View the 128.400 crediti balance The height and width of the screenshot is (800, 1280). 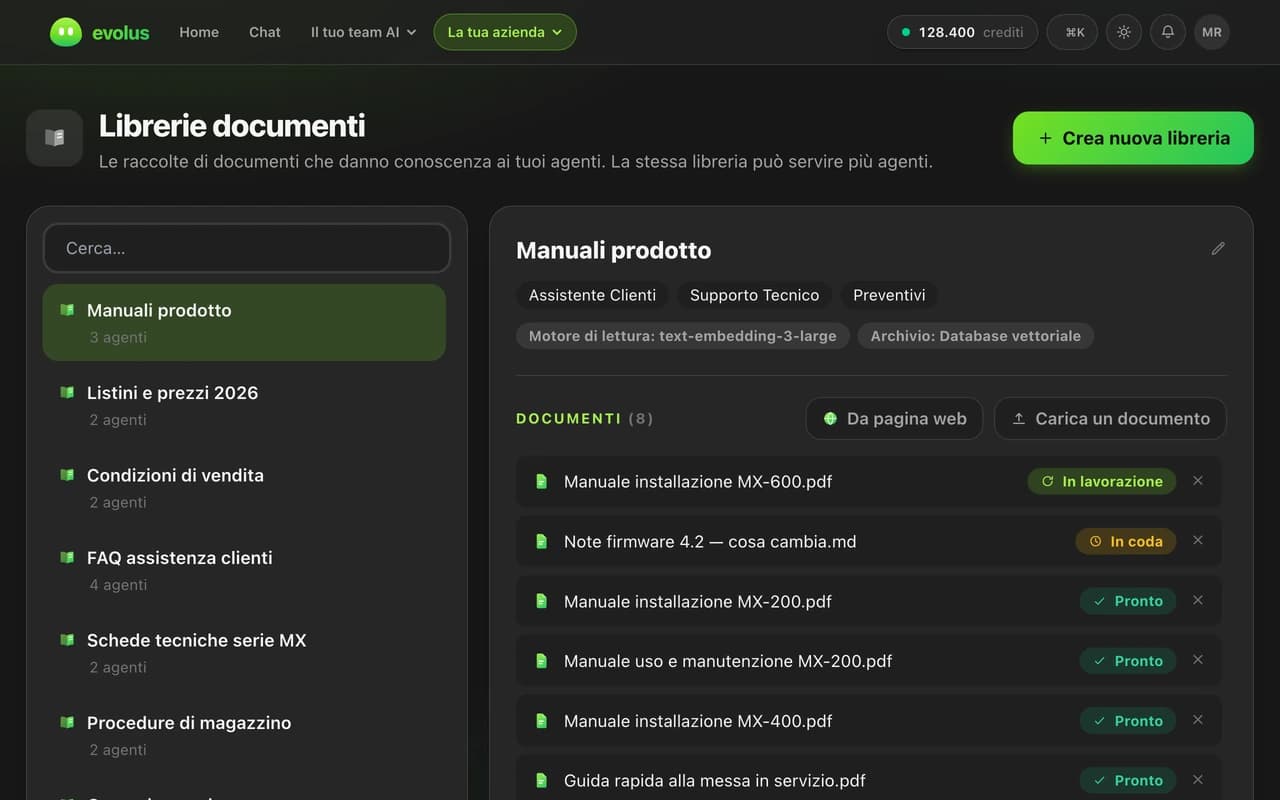click(x=962, y=32)
